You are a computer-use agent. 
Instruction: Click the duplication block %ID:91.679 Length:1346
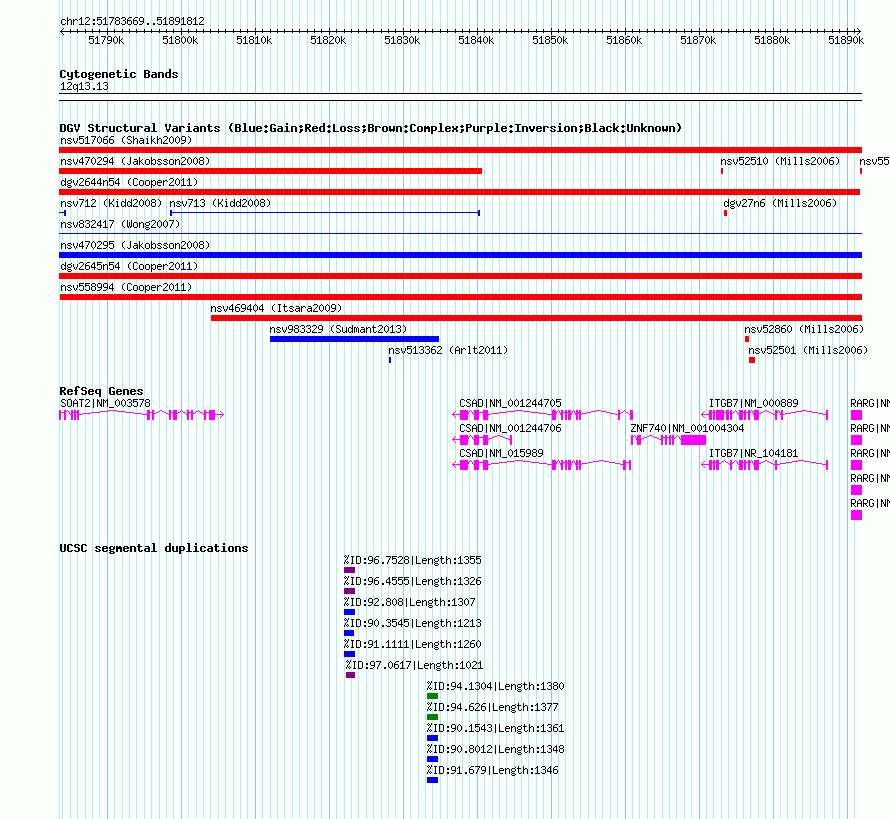[433, 780]
